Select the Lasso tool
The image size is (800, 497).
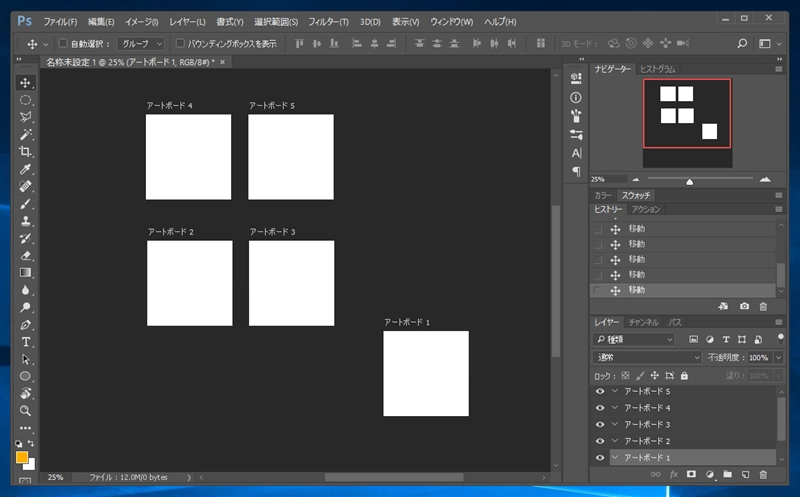(26, 117)
